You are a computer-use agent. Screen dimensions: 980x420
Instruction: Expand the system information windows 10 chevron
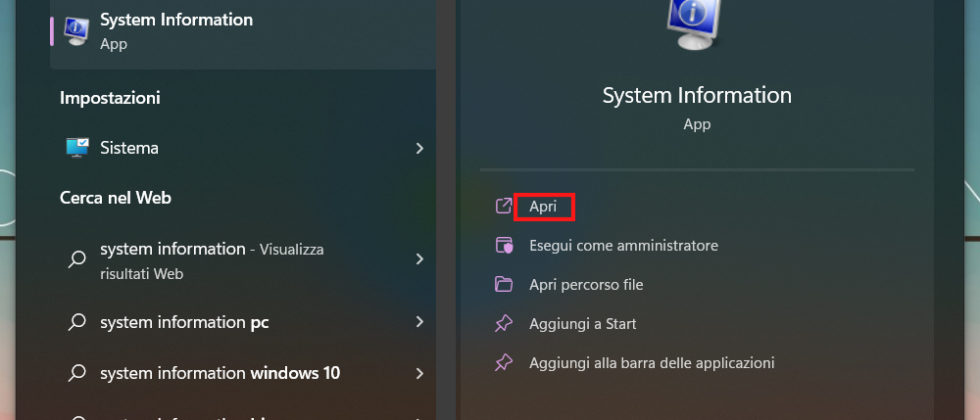[x=419, y=373]
